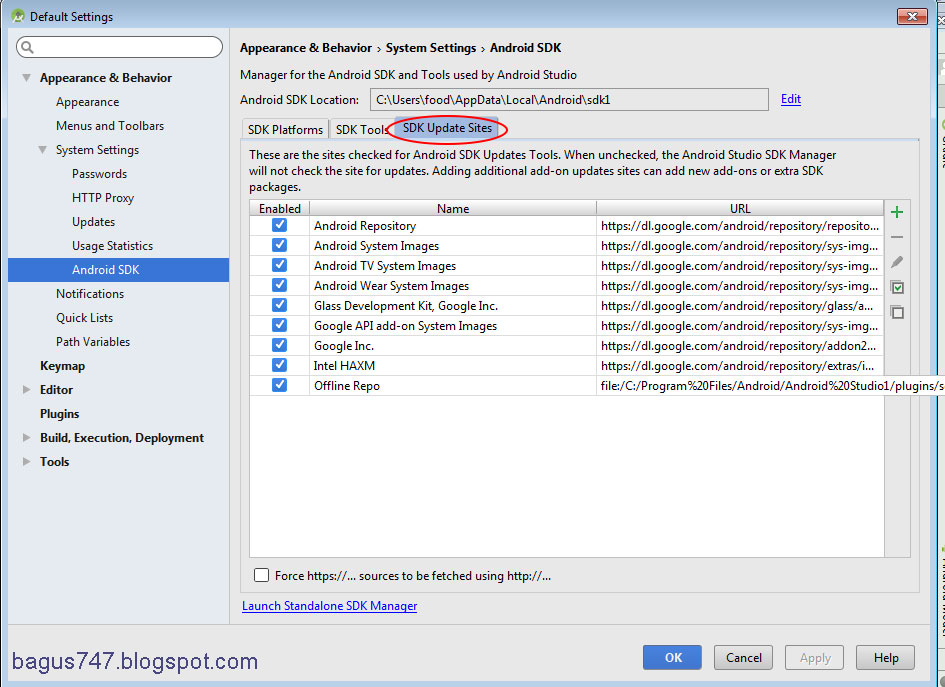
Task: Select Quick Lists in tree
Action: point(84,318)
